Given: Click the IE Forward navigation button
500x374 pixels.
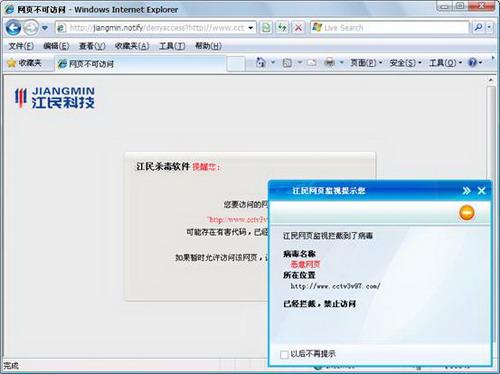Looking at the screenshot, I should click(x=31, y=28).
